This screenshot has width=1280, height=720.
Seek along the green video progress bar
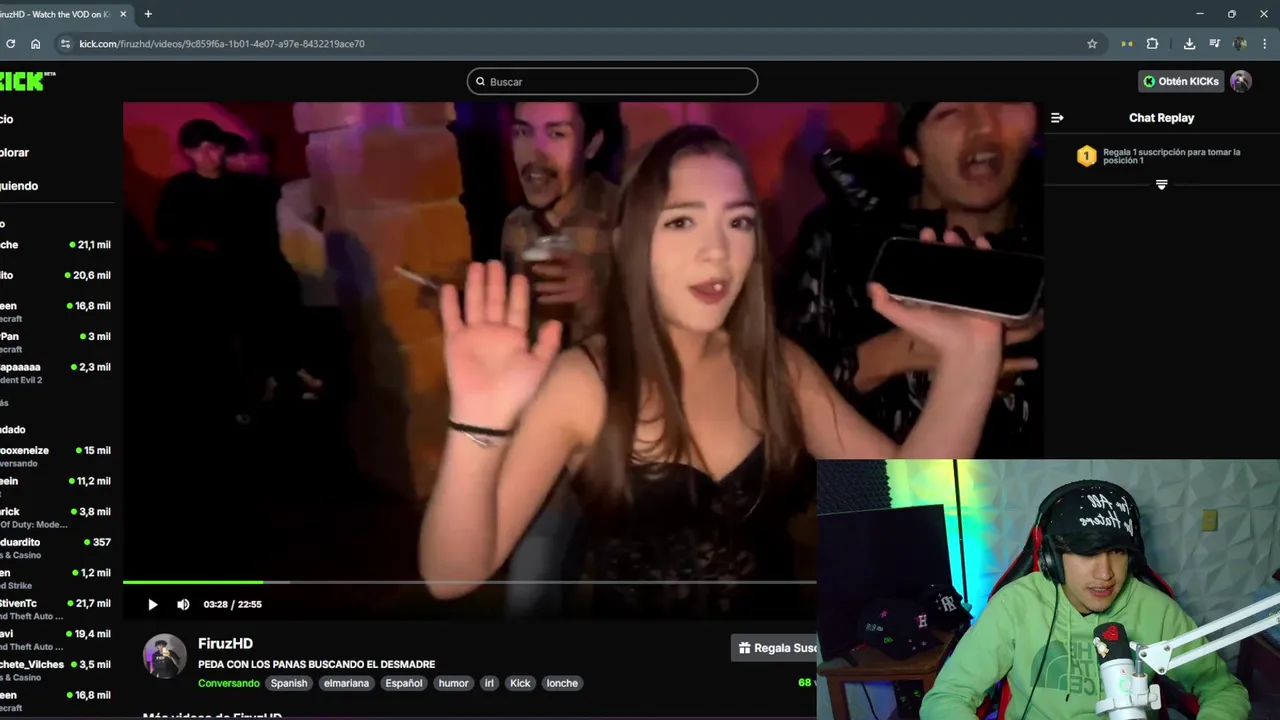click(470, 582)
